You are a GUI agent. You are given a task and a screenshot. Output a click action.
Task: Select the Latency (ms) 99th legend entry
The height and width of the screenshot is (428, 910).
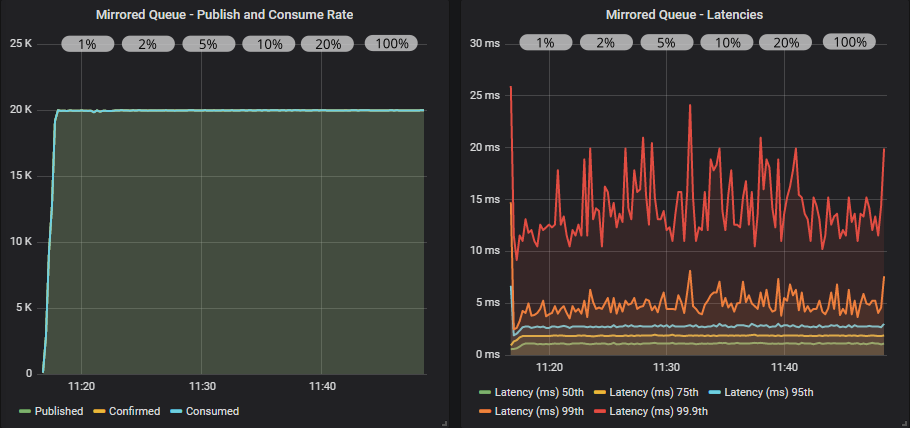(537, 411)
